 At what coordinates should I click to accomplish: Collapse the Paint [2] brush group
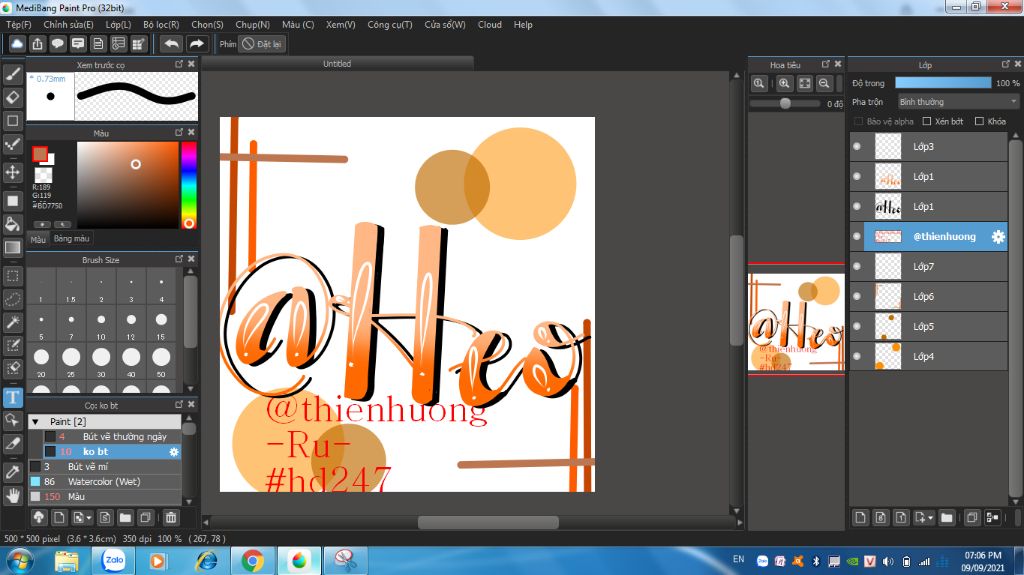coord(35,422)
